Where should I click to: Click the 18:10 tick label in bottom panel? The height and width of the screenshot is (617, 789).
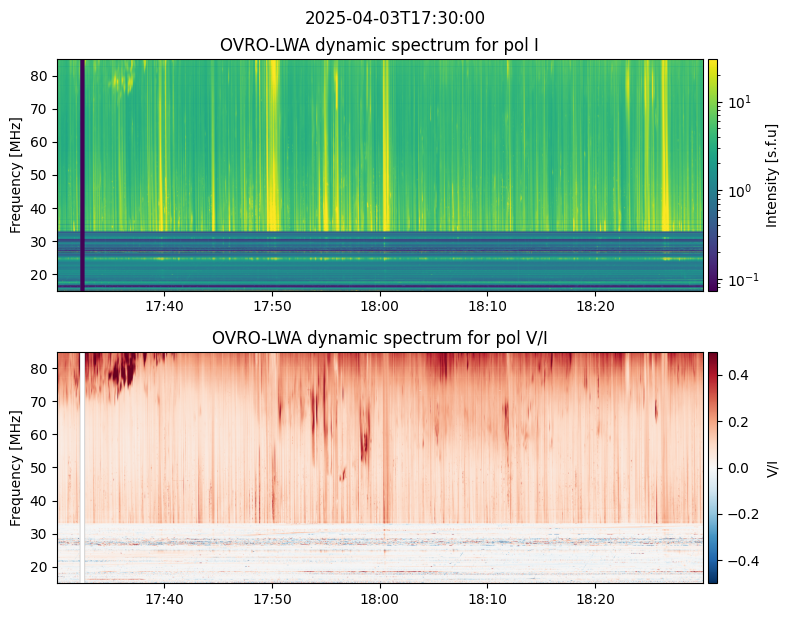(488, 599)
